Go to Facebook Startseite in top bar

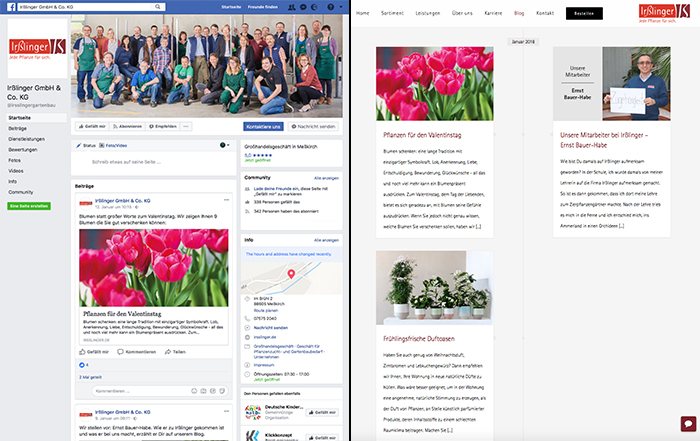231,7
